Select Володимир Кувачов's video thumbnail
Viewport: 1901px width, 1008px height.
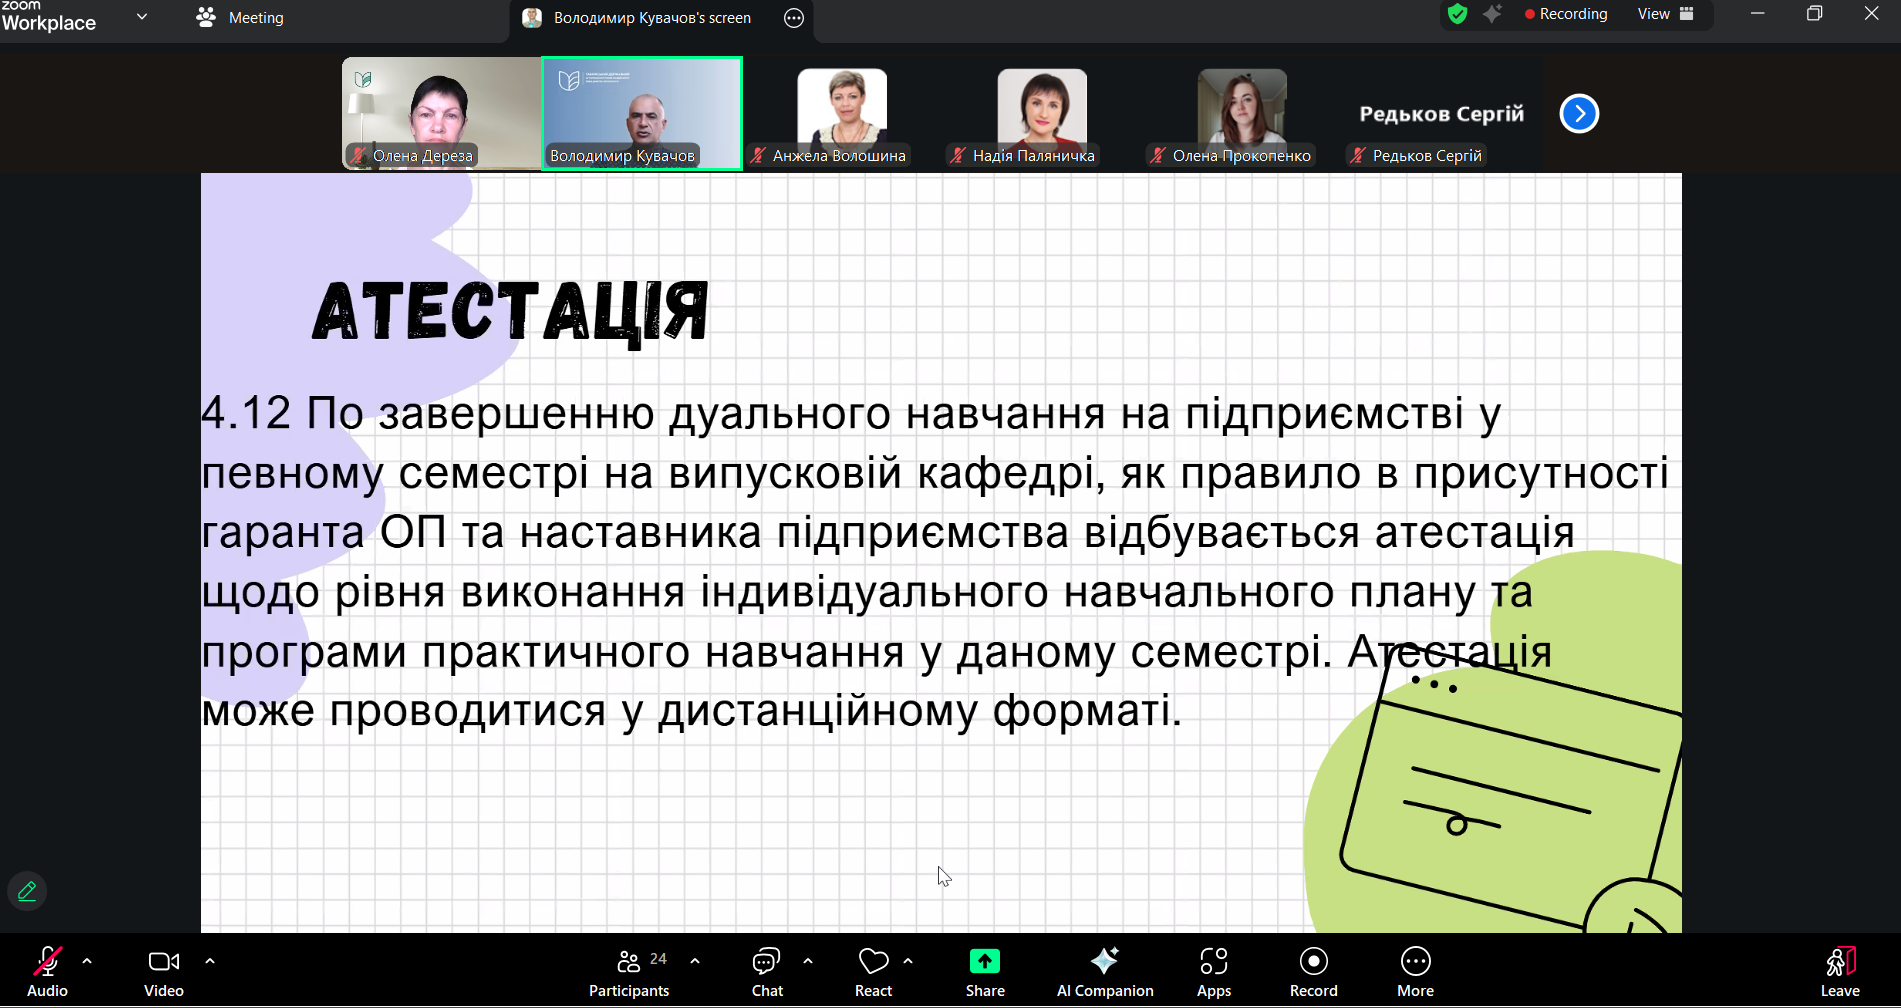pyautogui.click(x=642, y=113)
